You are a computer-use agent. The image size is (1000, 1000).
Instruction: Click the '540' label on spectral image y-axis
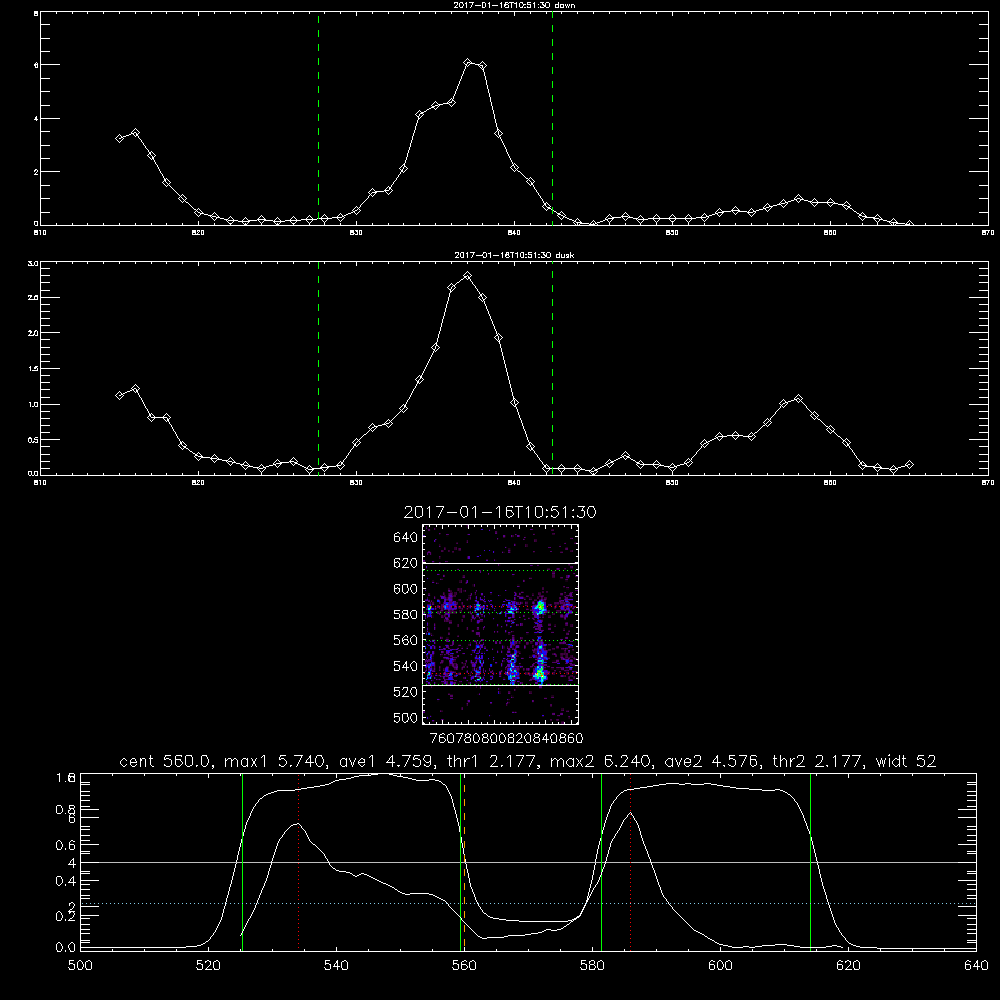[x=406, y=666]
